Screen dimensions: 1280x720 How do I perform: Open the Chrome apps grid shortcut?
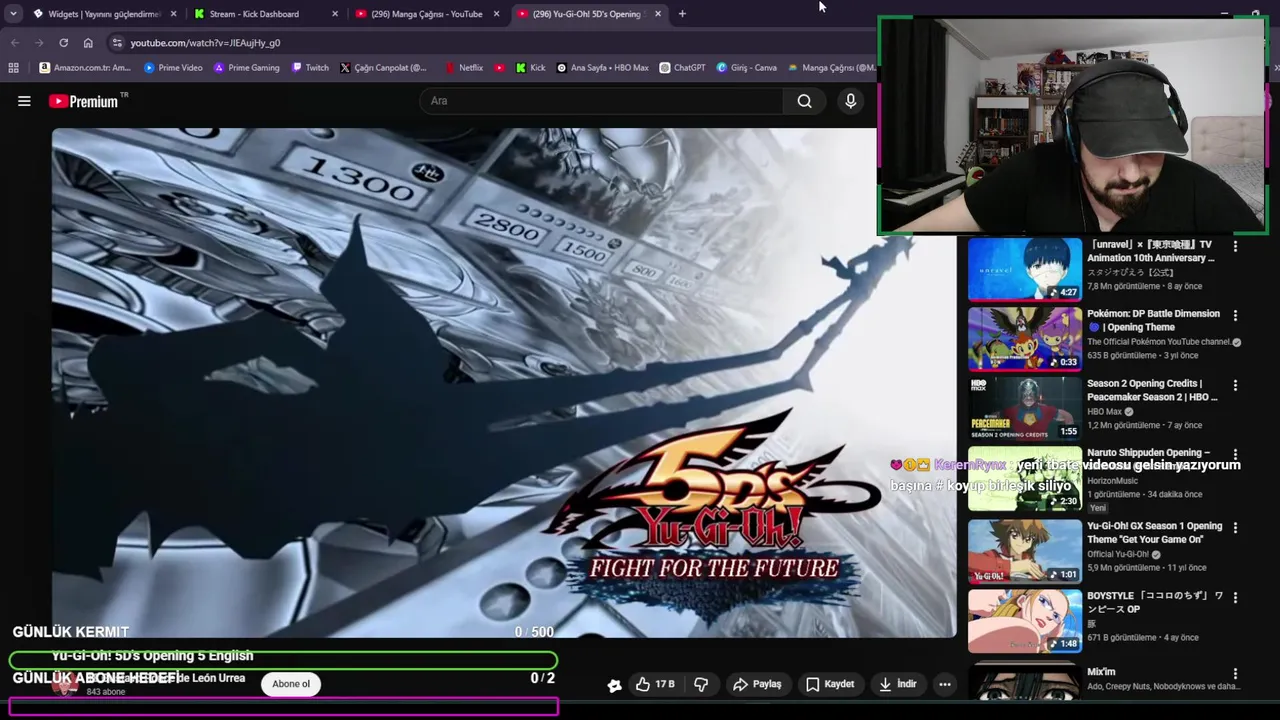(13, 68)
